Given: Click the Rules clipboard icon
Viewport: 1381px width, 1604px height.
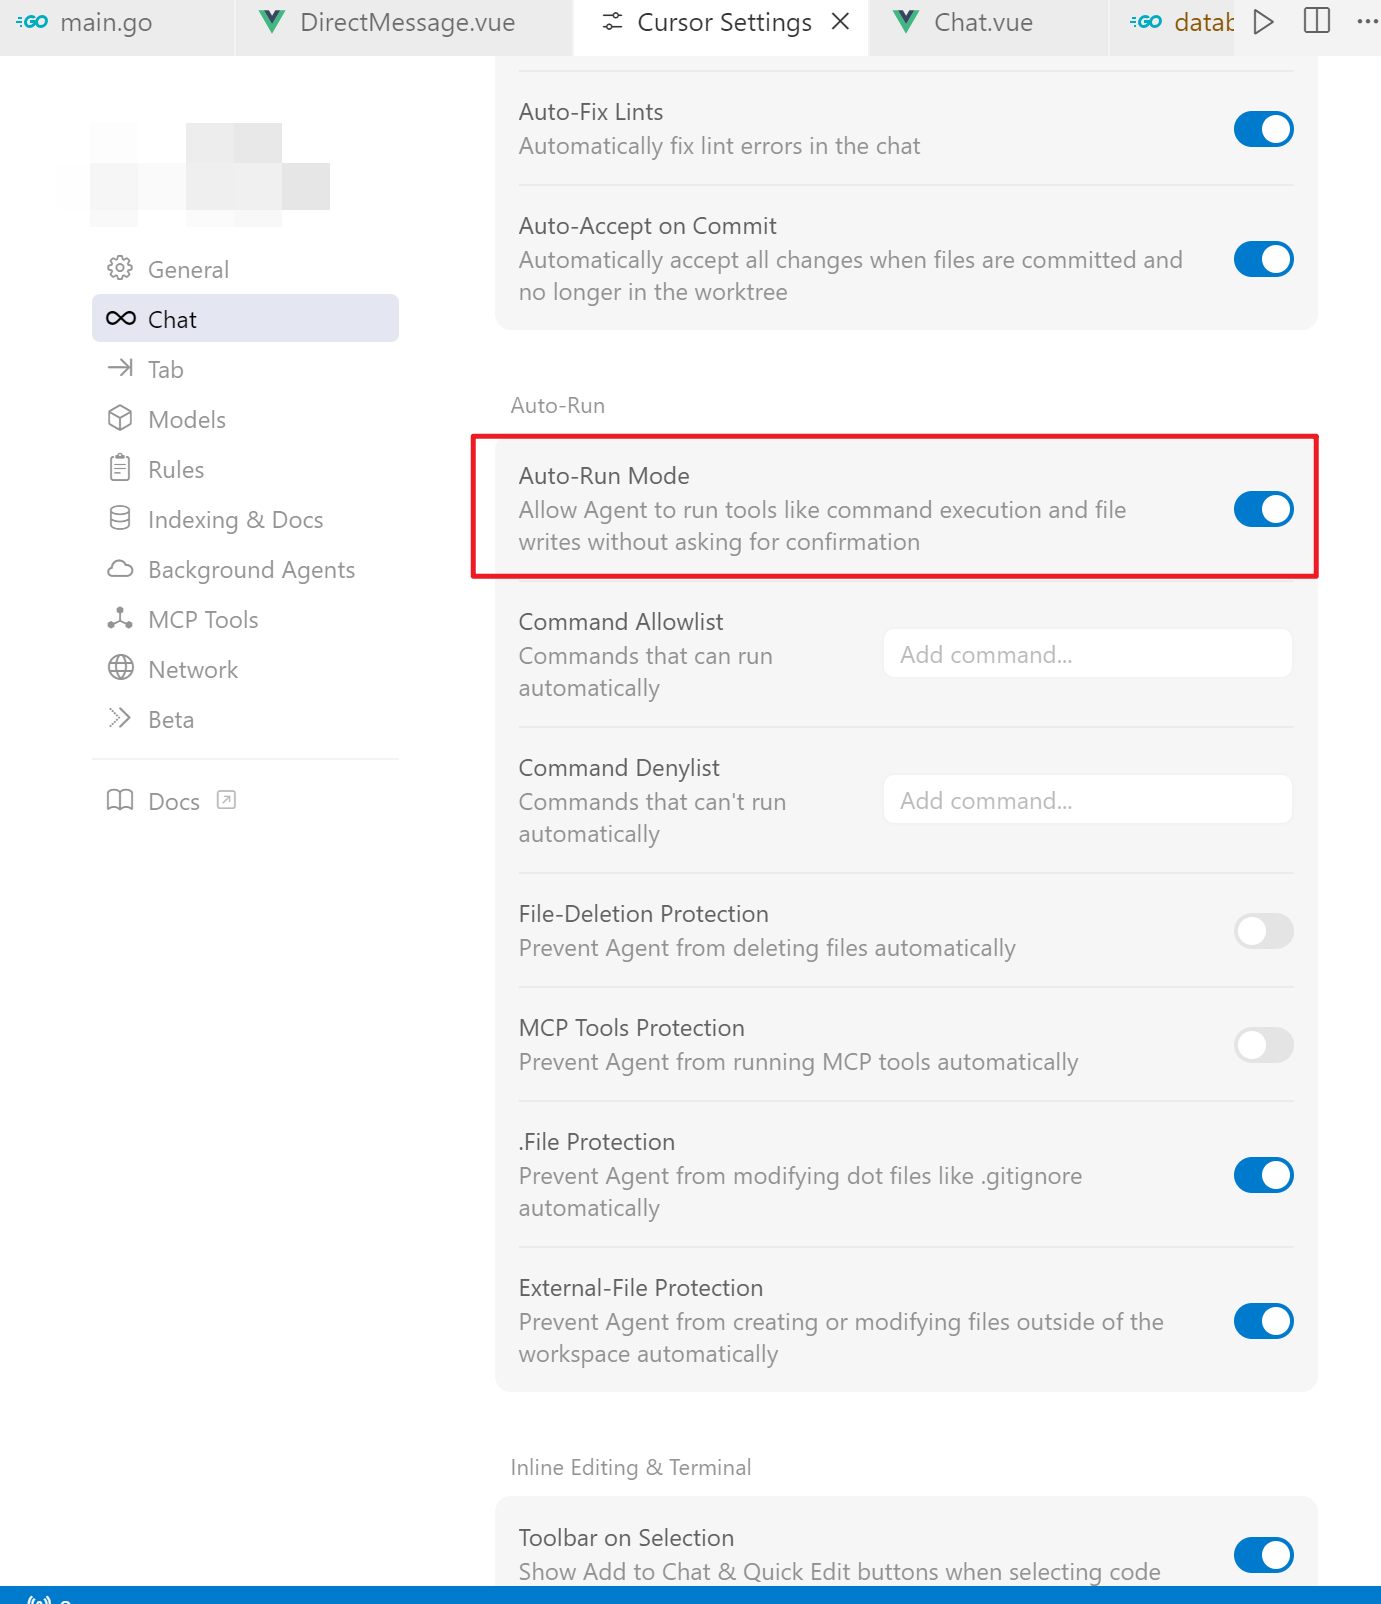Looking at the screenshot, I should (x=120, y=468).
